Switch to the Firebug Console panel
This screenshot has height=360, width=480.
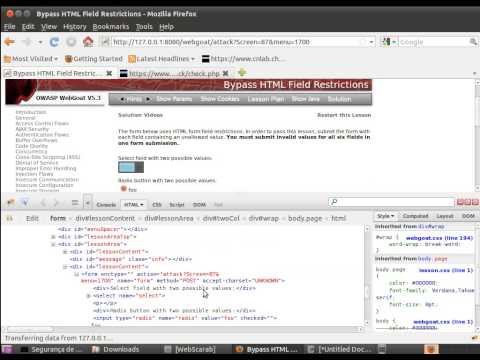[106, 205]
